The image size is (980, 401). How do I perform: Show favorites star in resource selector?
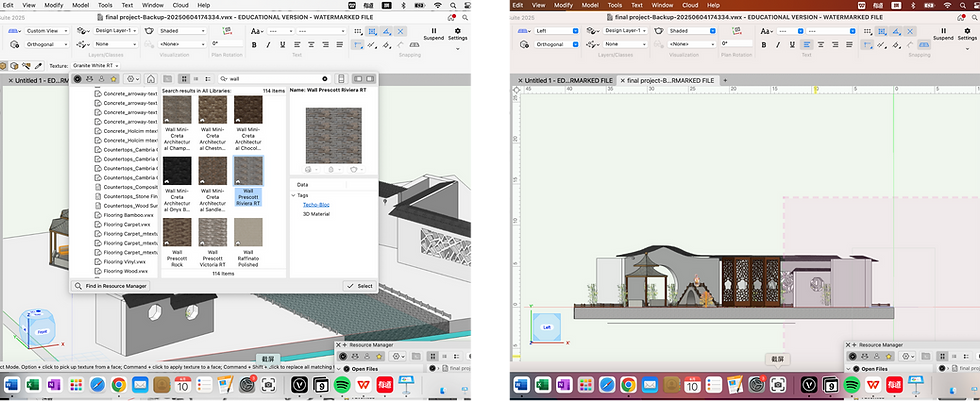(113, 79)
